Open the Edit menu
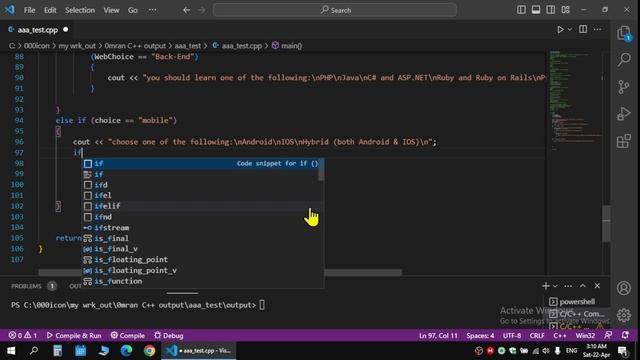The image size is (640, 360). click(x=50, y=10)
